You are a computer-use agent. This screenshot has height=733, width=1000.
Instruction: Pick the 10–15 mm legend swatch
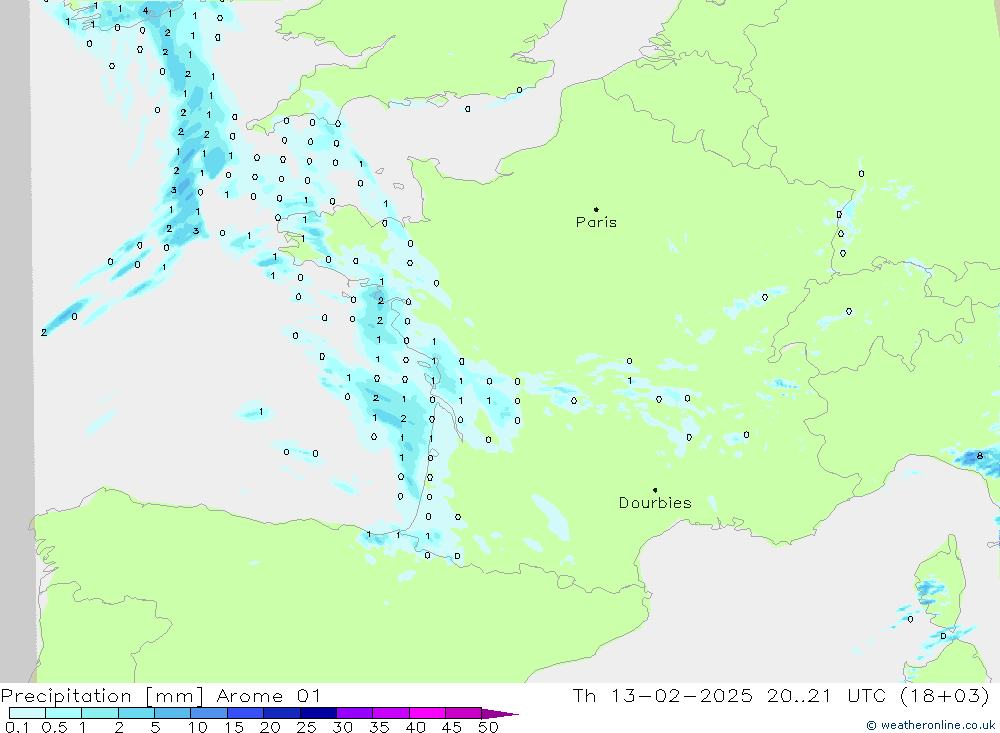tap(209, 713)
